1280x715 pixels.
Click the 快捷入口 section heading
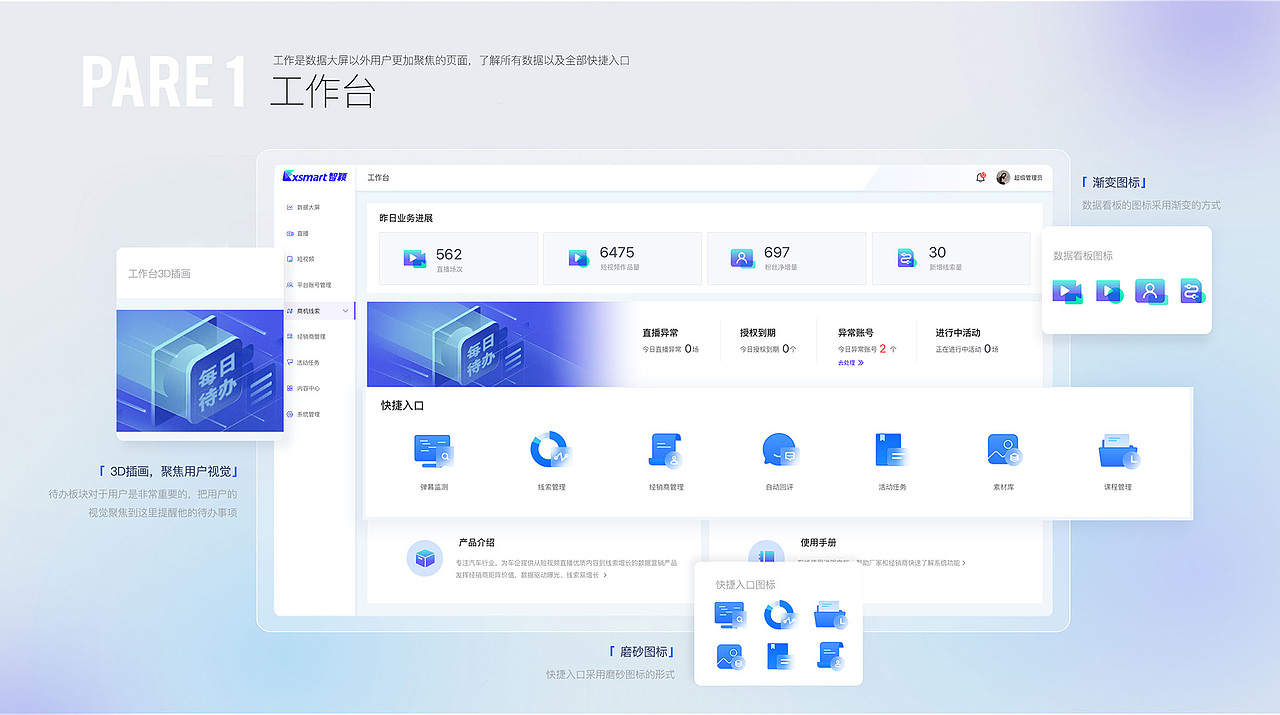tap(403, 406)
